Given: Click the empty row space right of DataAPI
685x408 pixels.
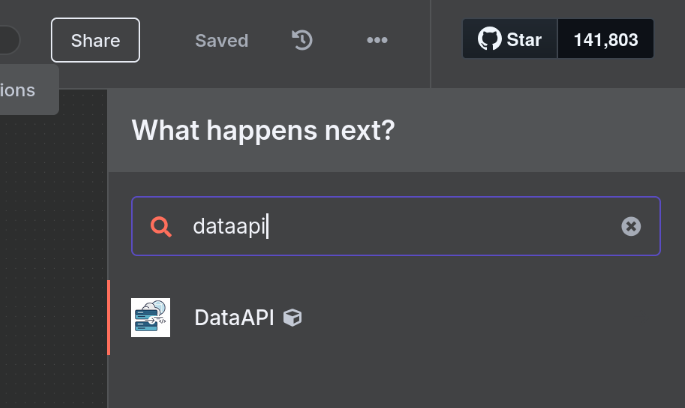Looking at the screenshot, I should click(x=480, y=318).
